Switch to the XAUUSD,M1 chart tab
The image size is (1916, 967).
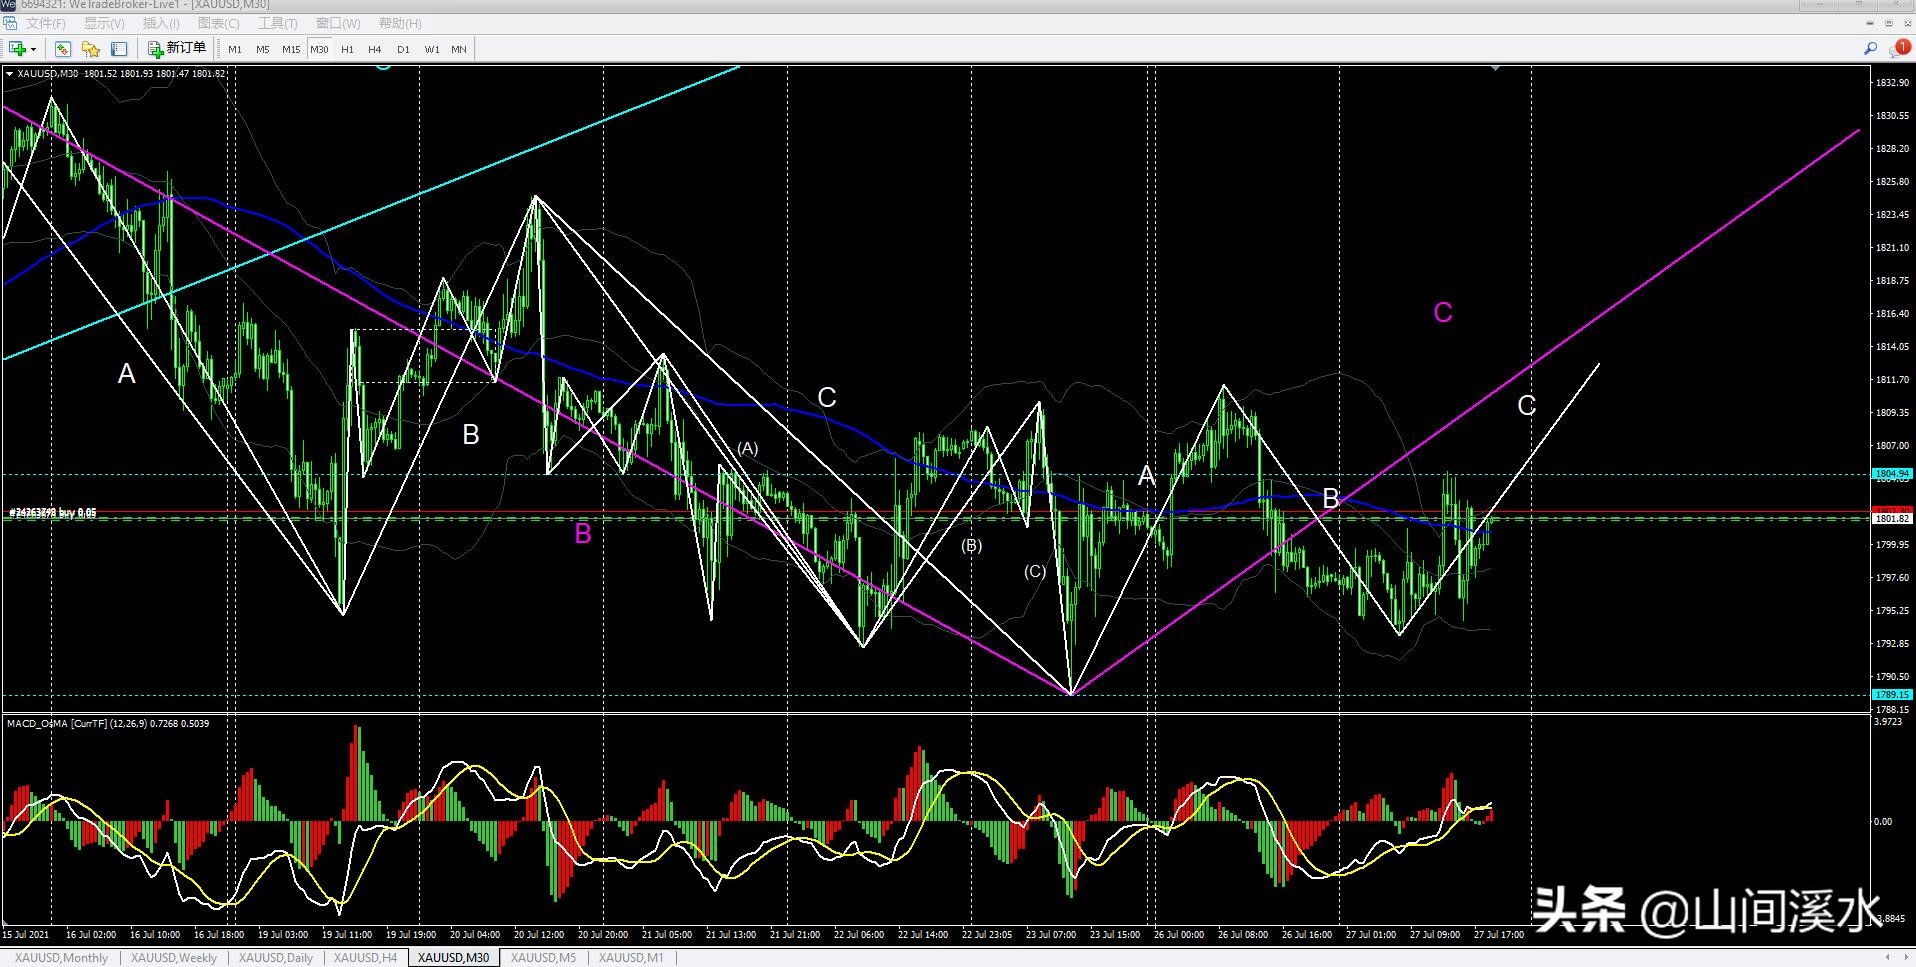(x=630, y=958)
